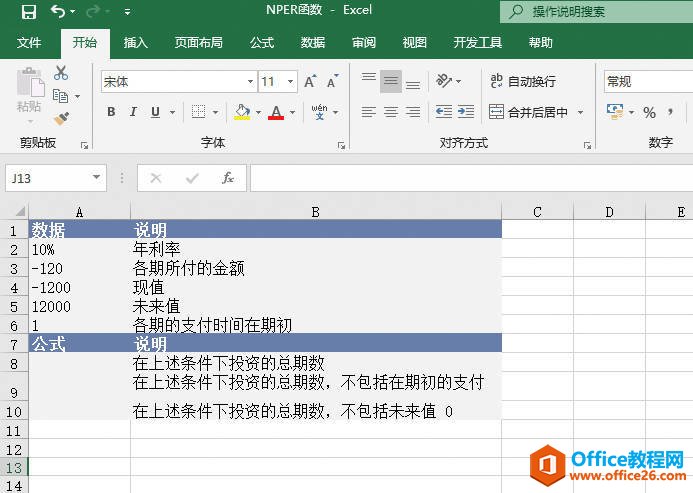Screen dimensions: 693x493
Task: Expand the Copy options dropdown arrow
Action: 77,96
